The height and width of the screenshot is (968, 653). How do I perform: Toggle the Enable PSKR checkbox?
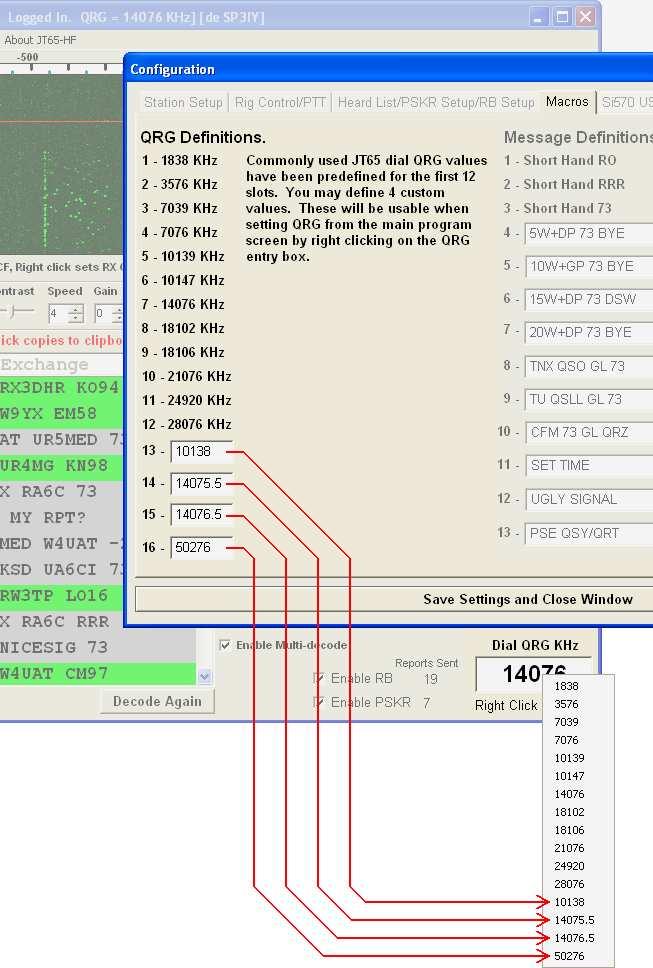(319, 703)
